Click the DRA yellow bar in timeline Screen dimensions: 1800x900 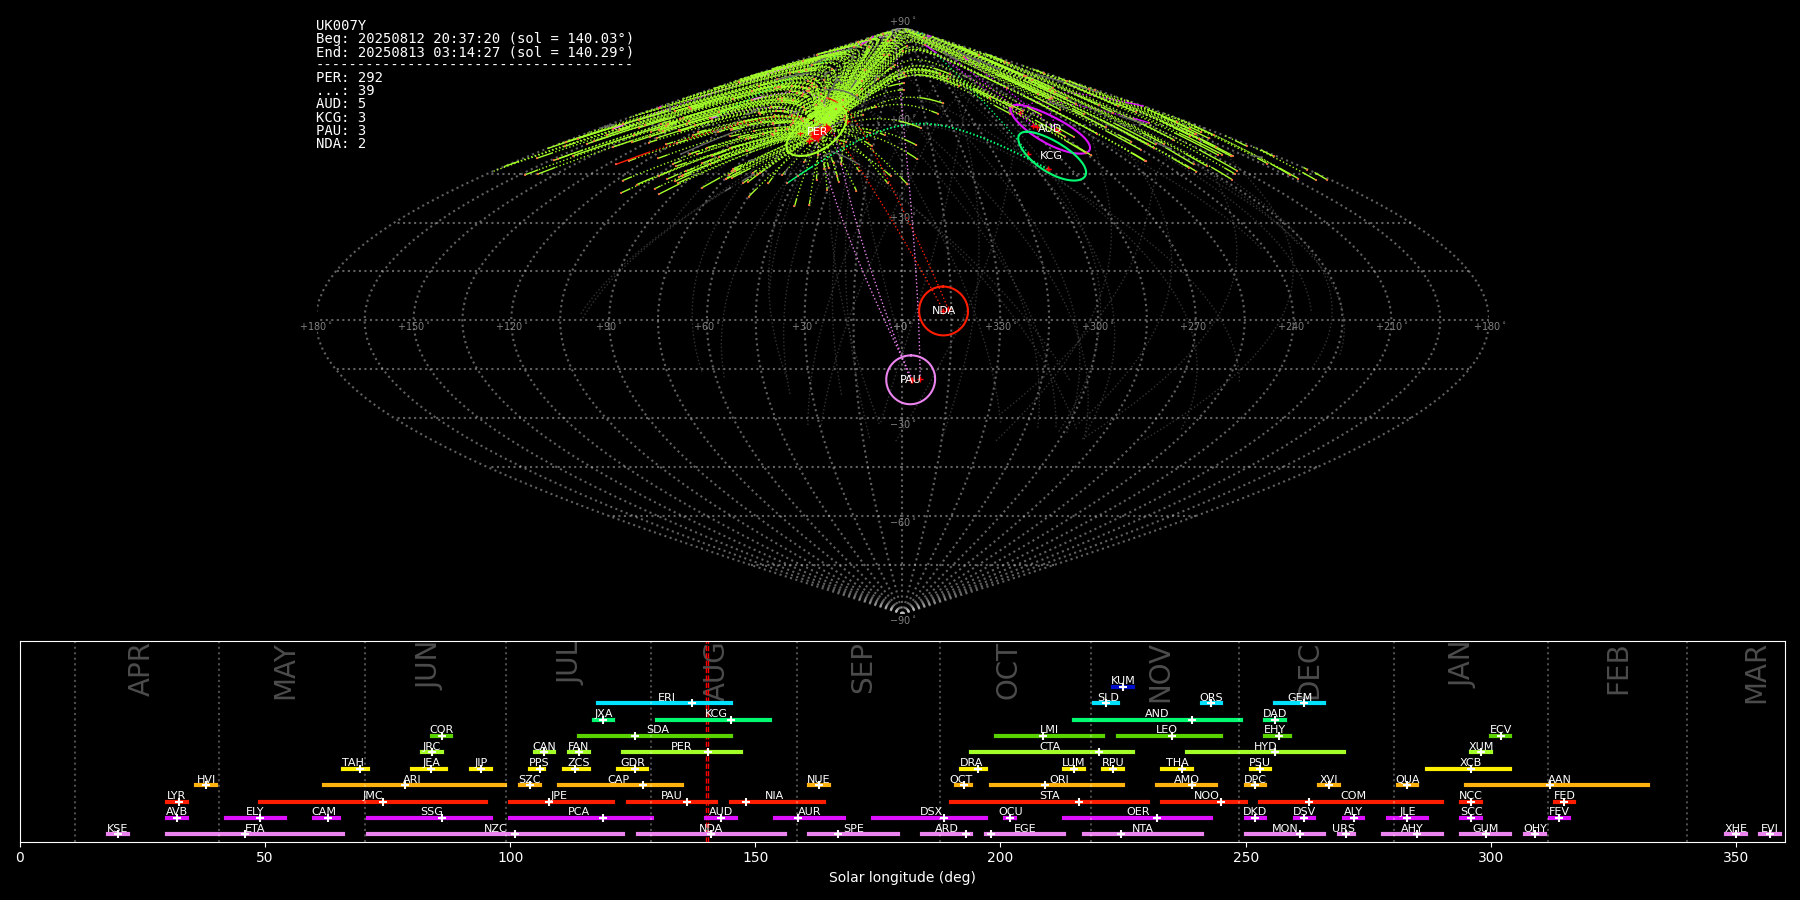point(974,768)
